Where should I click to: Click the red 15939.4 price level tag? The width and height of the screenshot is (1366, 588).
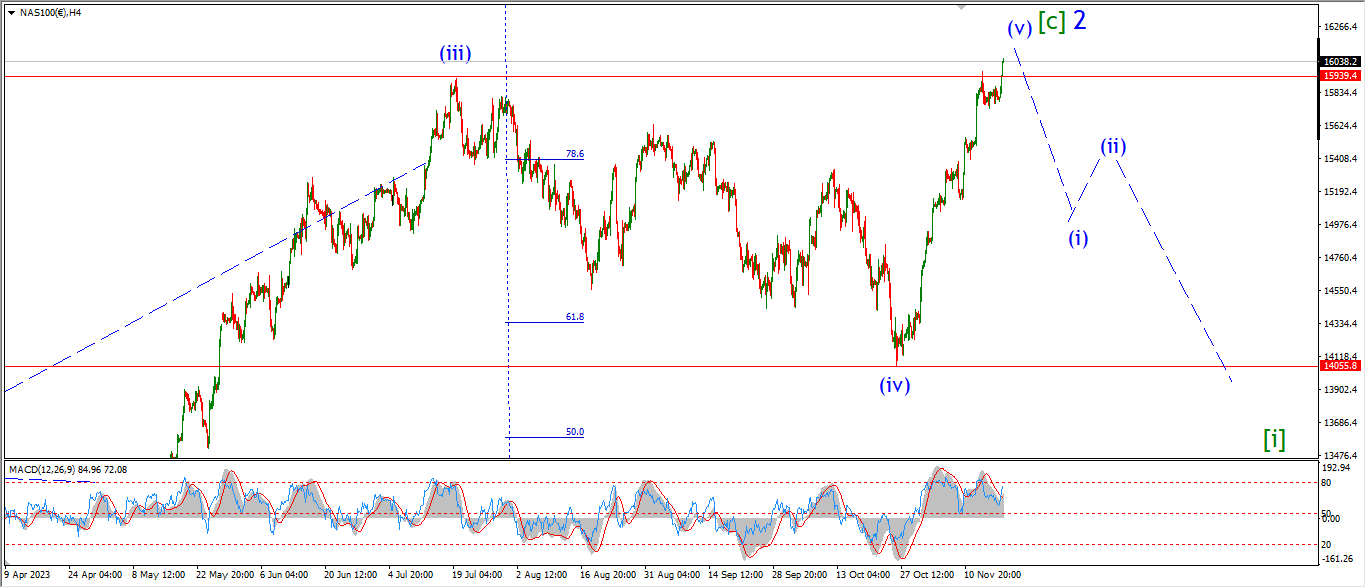pyautogui.click(x=1339, y=75)
